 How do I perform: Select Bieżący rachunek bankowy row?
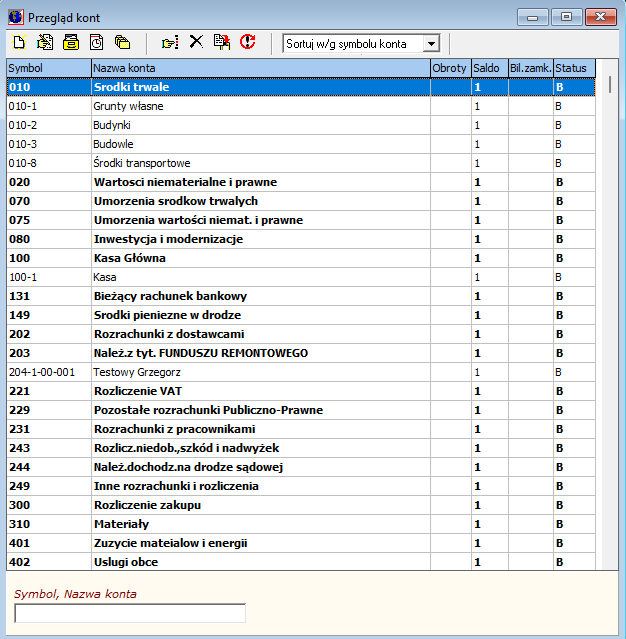pyautogui.click(x=301, y=296)
